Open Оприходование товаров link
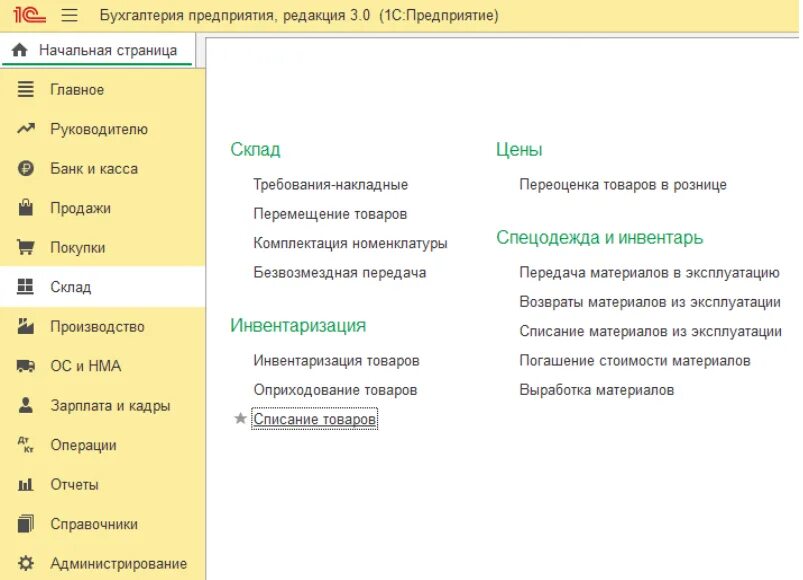 335,390
